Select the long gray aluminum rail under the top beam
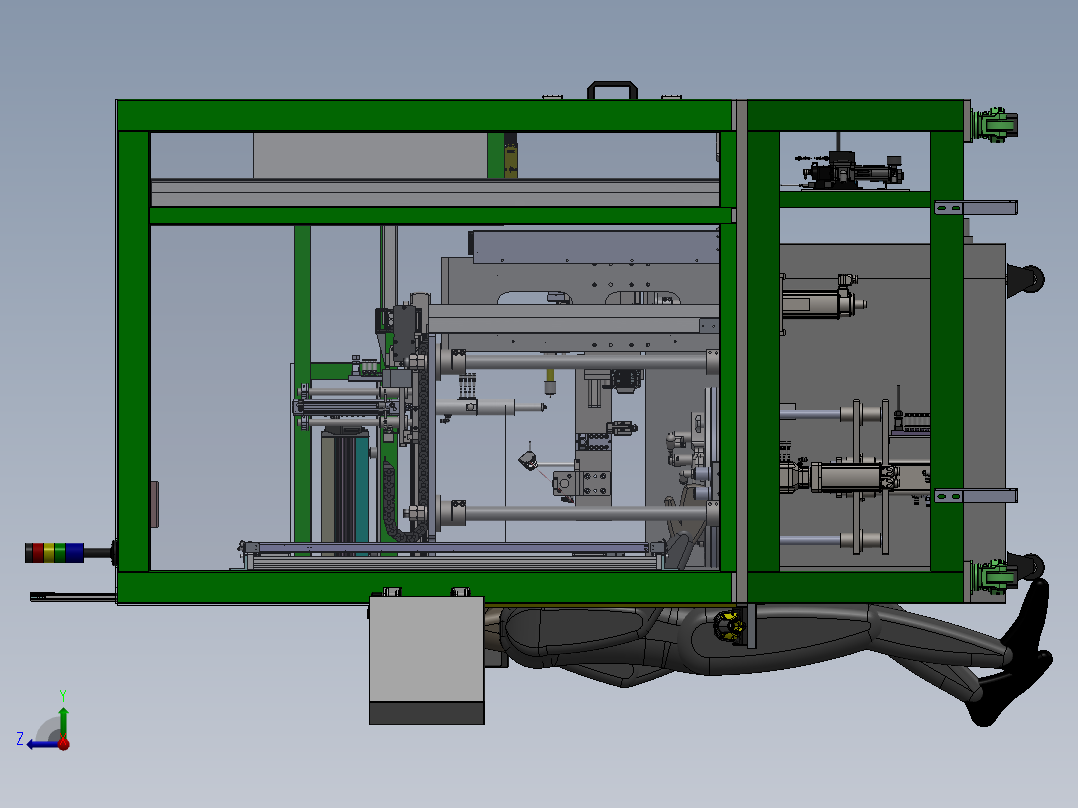1078x808 pixels. click(434, 193)
